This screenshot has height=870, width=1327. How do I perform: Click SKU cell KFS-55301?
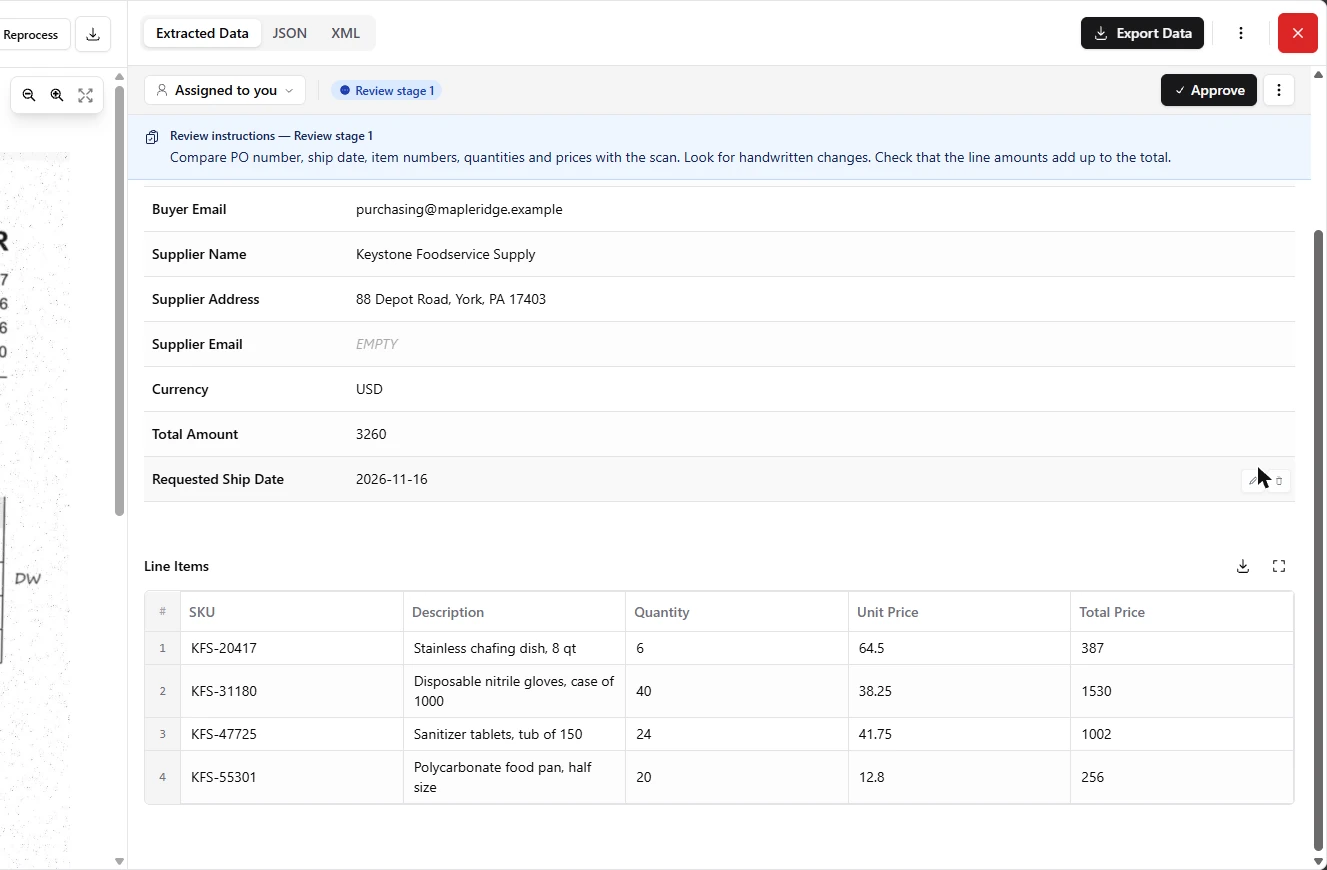292,777
